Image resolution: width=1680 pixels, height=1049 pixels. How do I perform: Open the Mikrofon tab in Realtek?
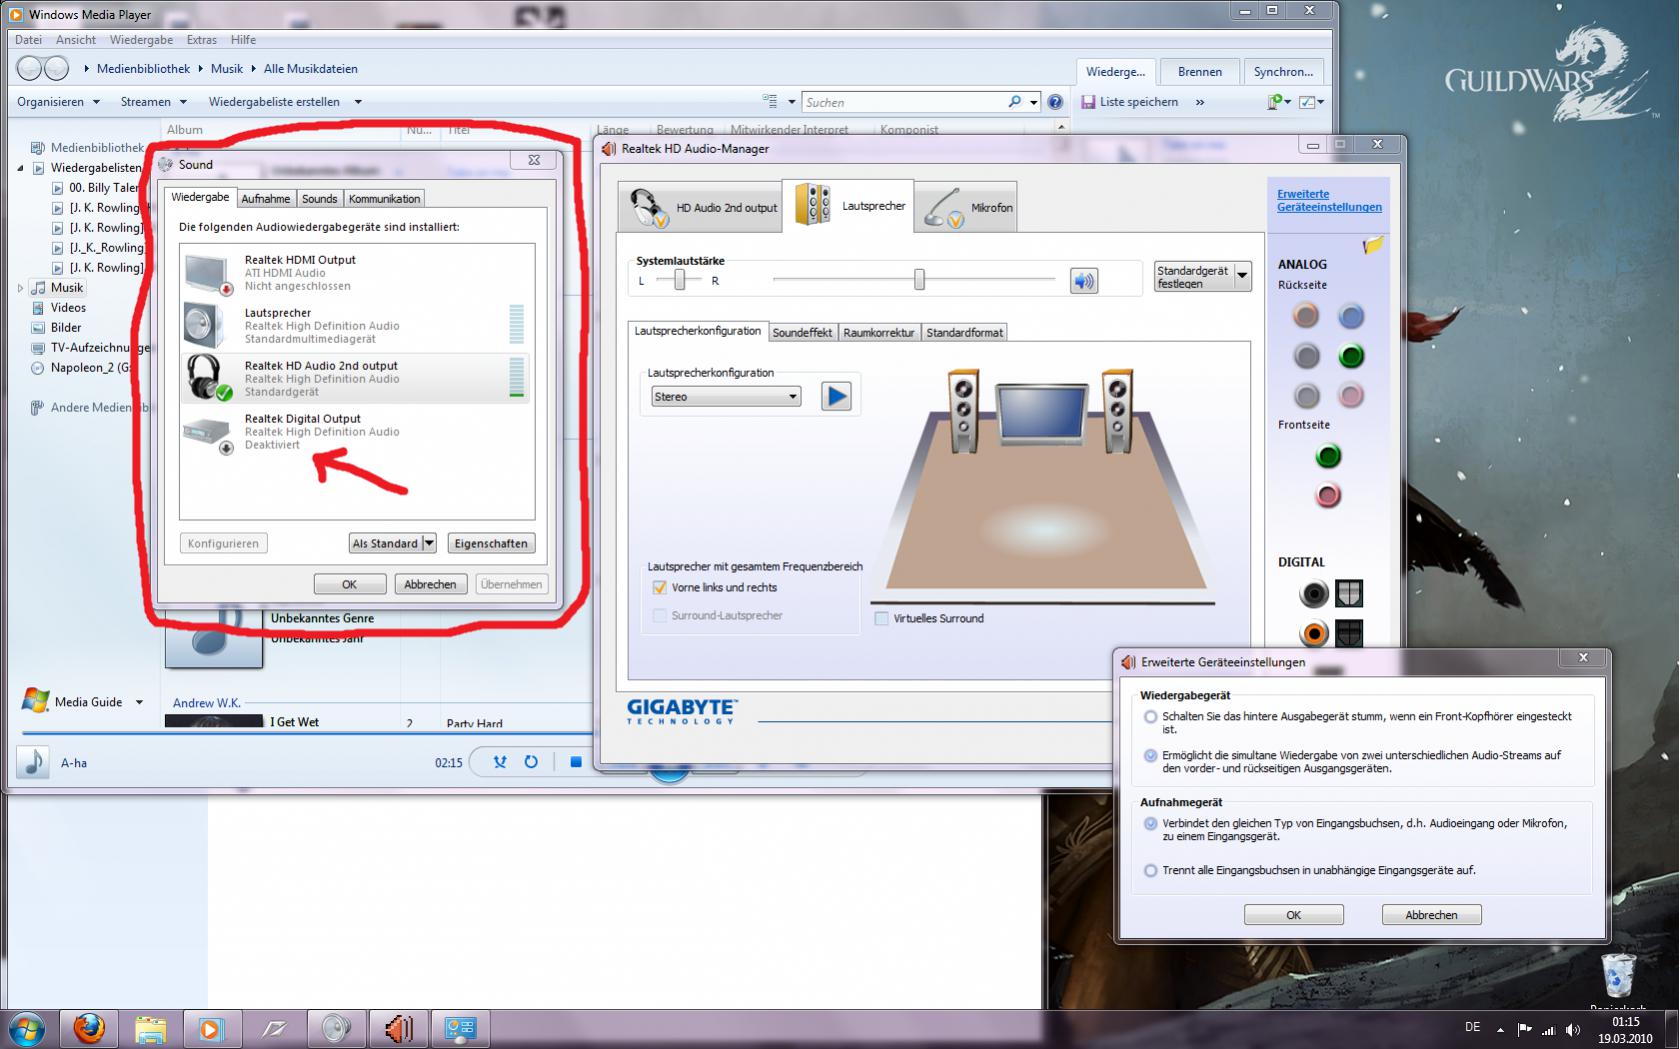click(x=966, y=207)
